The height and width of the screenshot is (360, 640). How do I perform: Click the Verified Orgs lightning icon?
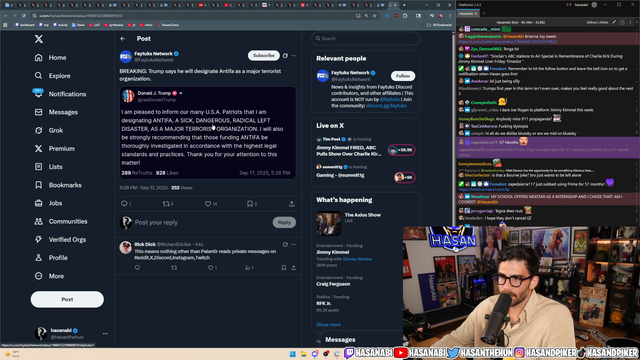pyautogui.click(x=38, y=240)
